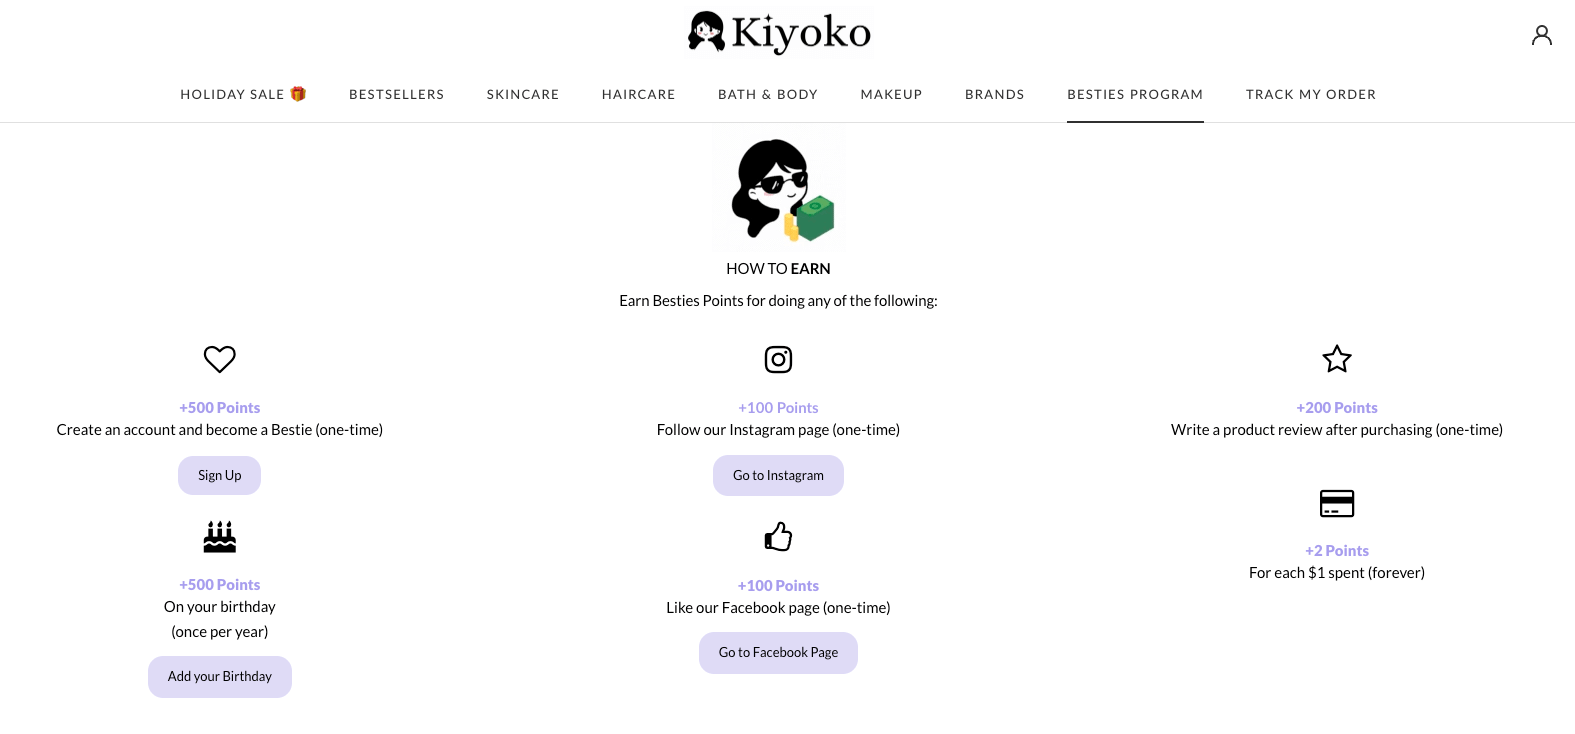Open the Holiday Sale menu

[243, 94]
